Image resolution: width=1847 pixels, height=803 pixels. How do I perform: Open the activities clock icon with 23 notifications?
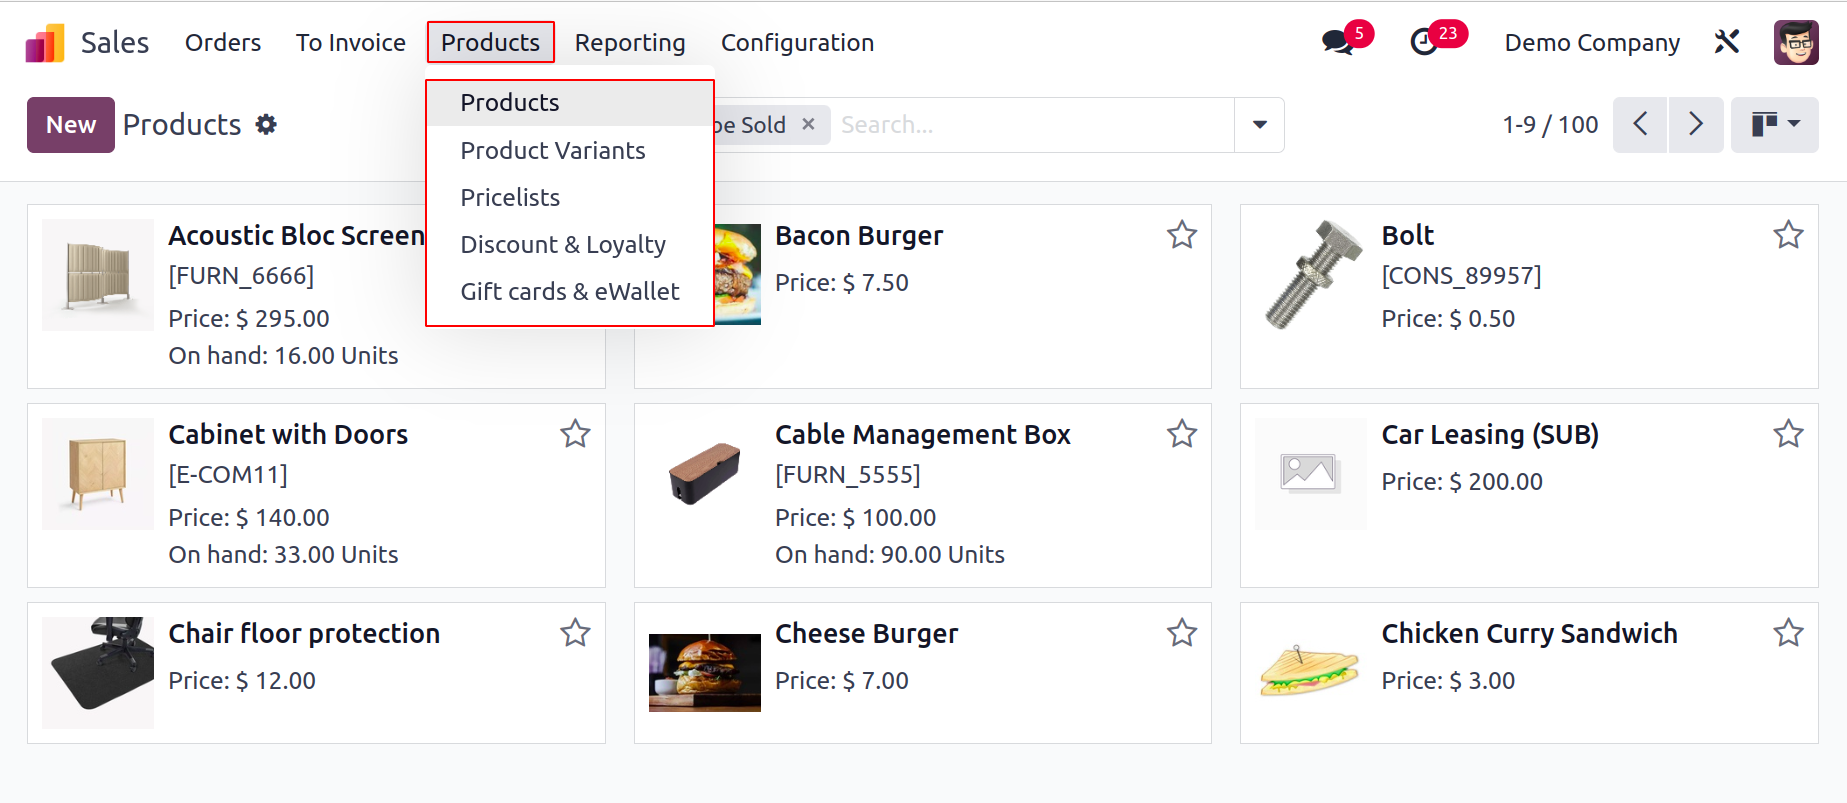(x=1424, y=42)
